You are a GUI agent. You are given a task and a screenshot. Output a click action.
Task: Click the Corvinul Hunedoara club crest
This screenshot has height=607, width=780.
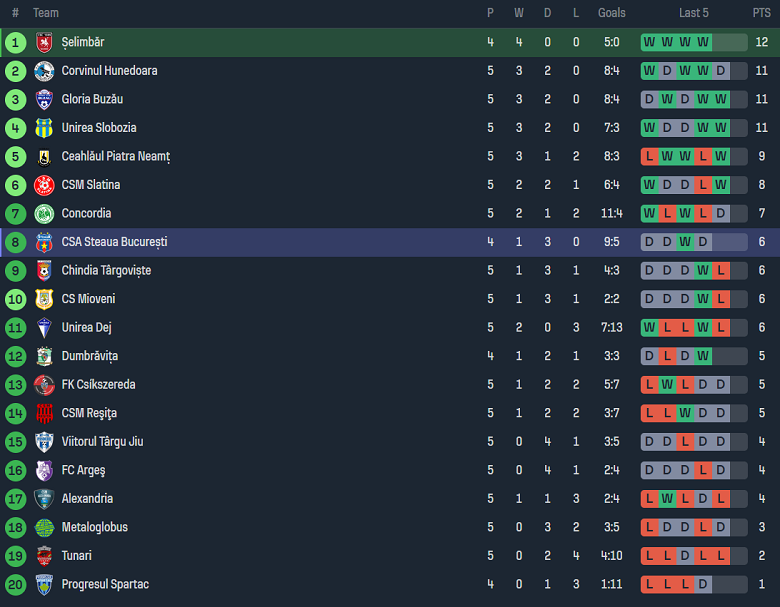click(x=44, y=71)
